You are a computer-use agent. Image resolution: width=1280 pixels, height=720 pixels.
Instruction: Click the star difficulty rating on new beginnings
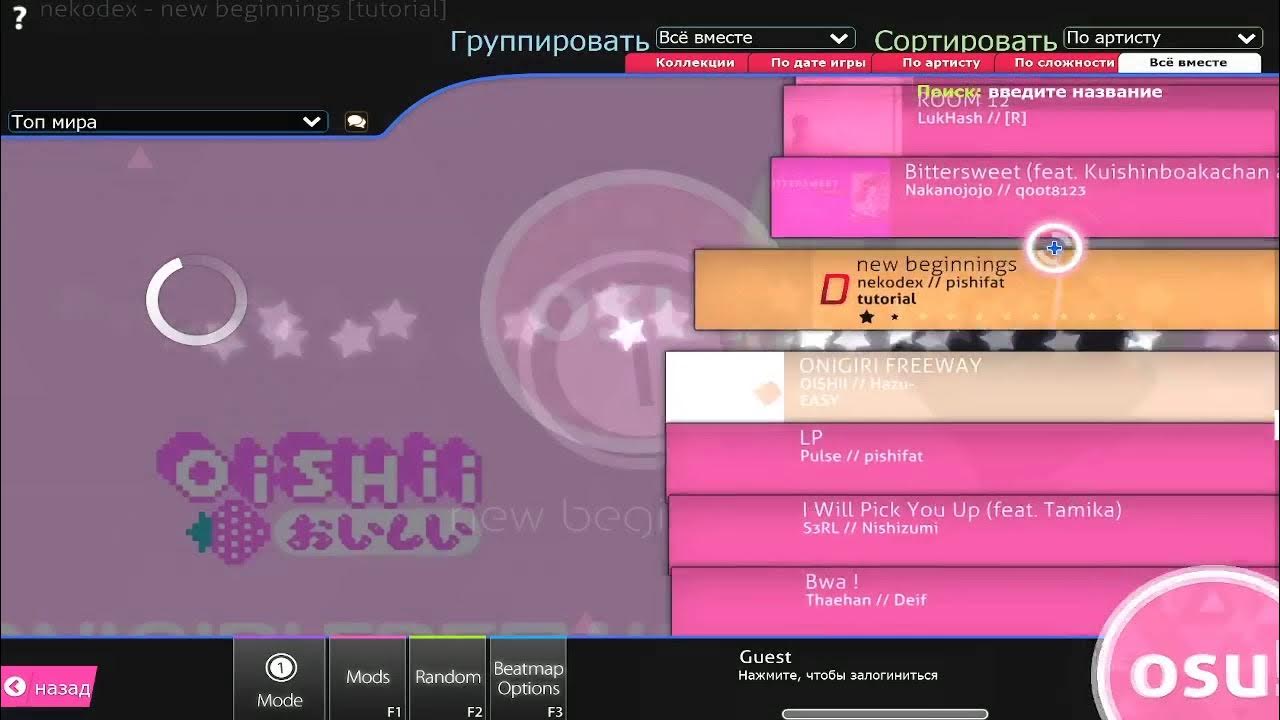[990, 317]
